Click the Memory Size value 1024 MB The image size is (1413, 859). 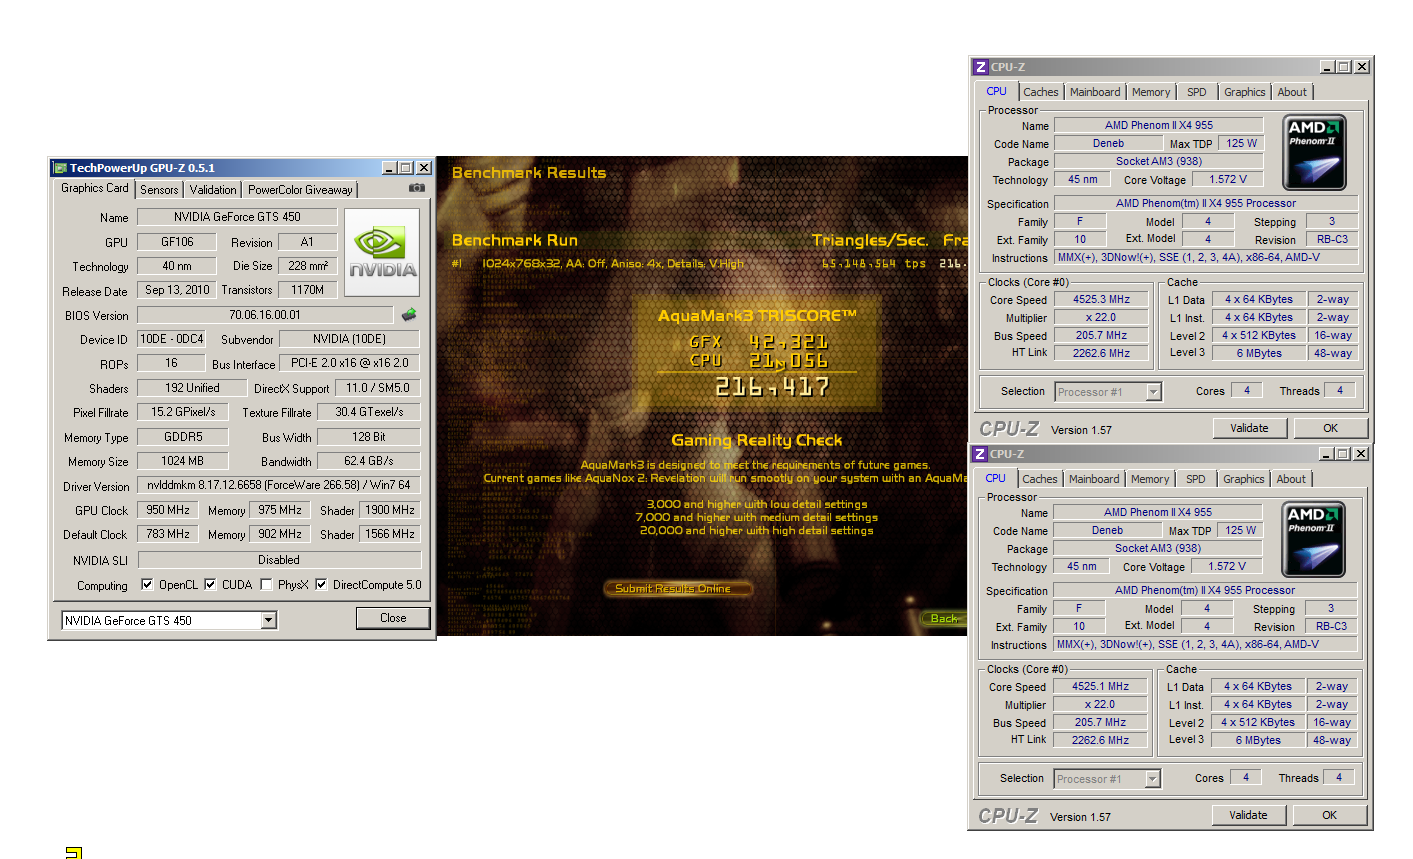pos(182,461)
